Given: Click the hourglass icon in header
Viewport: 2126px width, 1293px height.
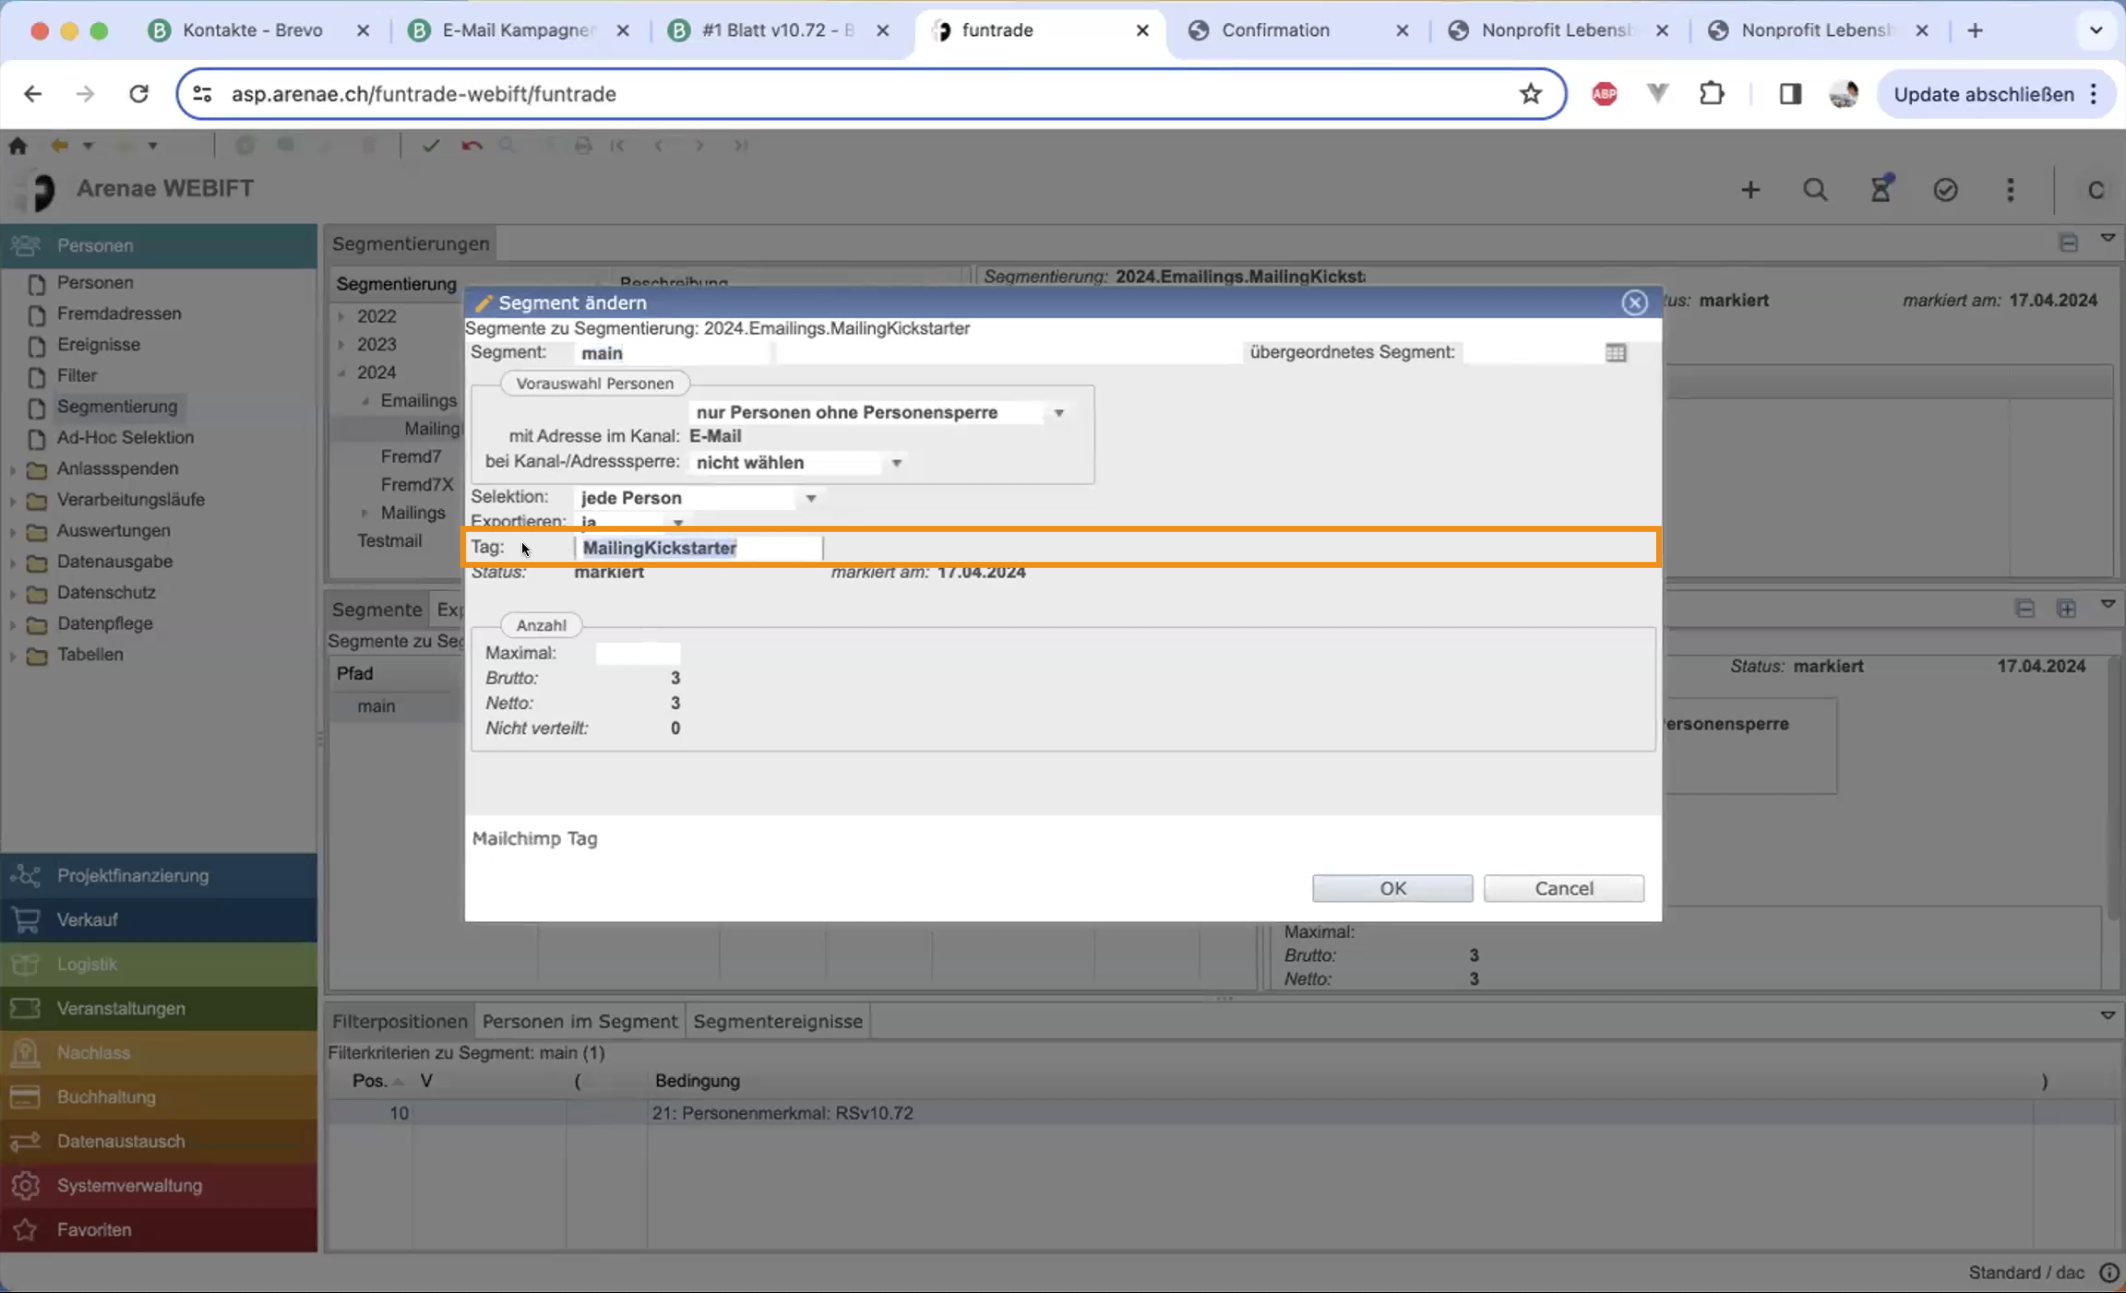Looking at the screenshot, I should pos(1880,190).
